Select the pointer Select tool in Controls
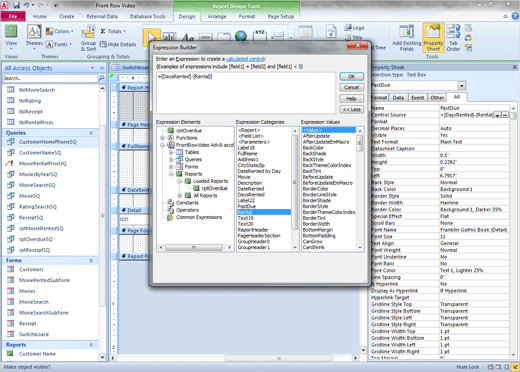Viewport: 520px width, 372px height. (151, 37)
